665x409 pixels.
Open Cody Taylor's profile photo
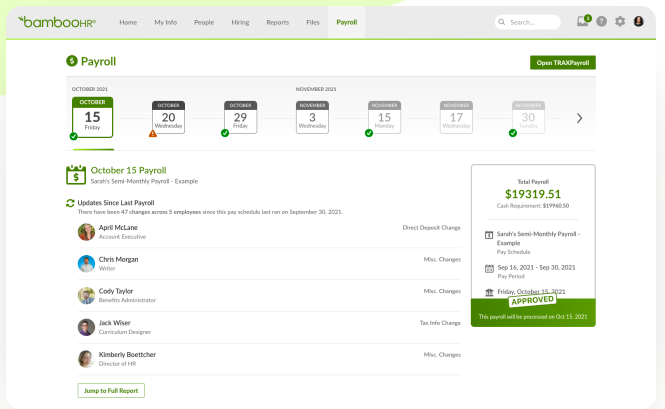pos(86,295)
